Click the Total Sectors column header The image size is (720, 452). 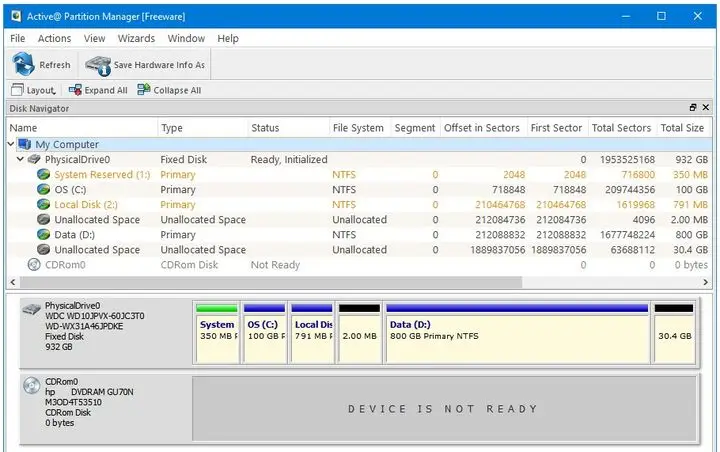(x=621, y=128)
